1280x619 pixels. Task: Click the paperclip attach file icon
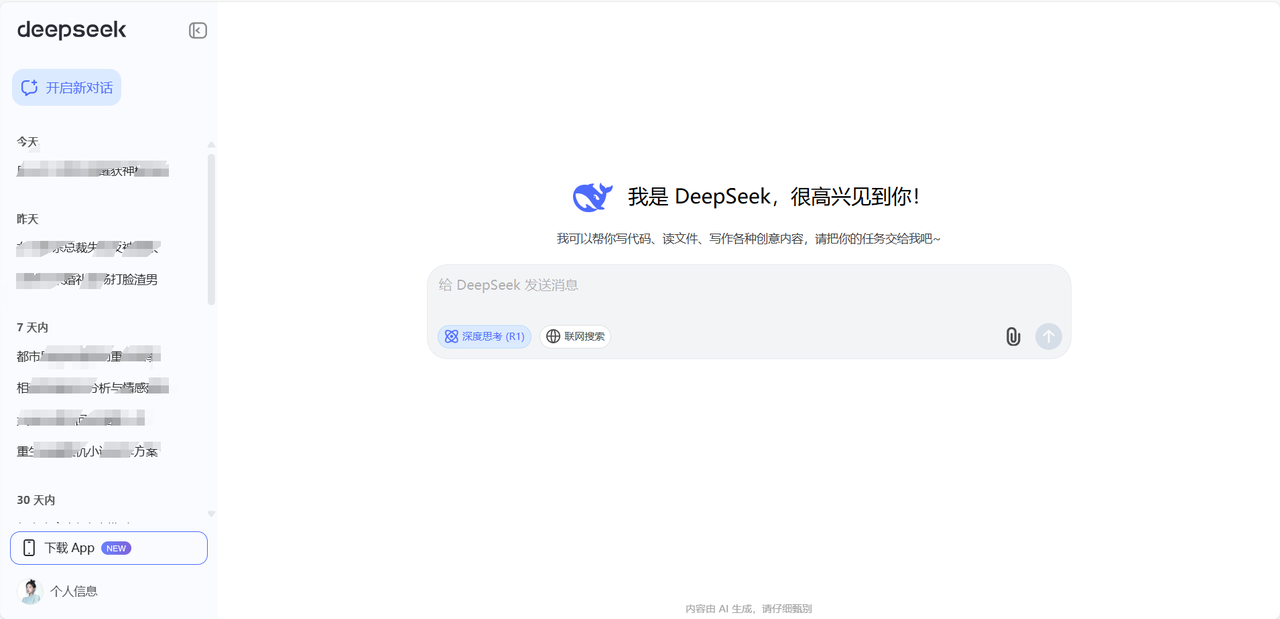tap(1013, 337)
